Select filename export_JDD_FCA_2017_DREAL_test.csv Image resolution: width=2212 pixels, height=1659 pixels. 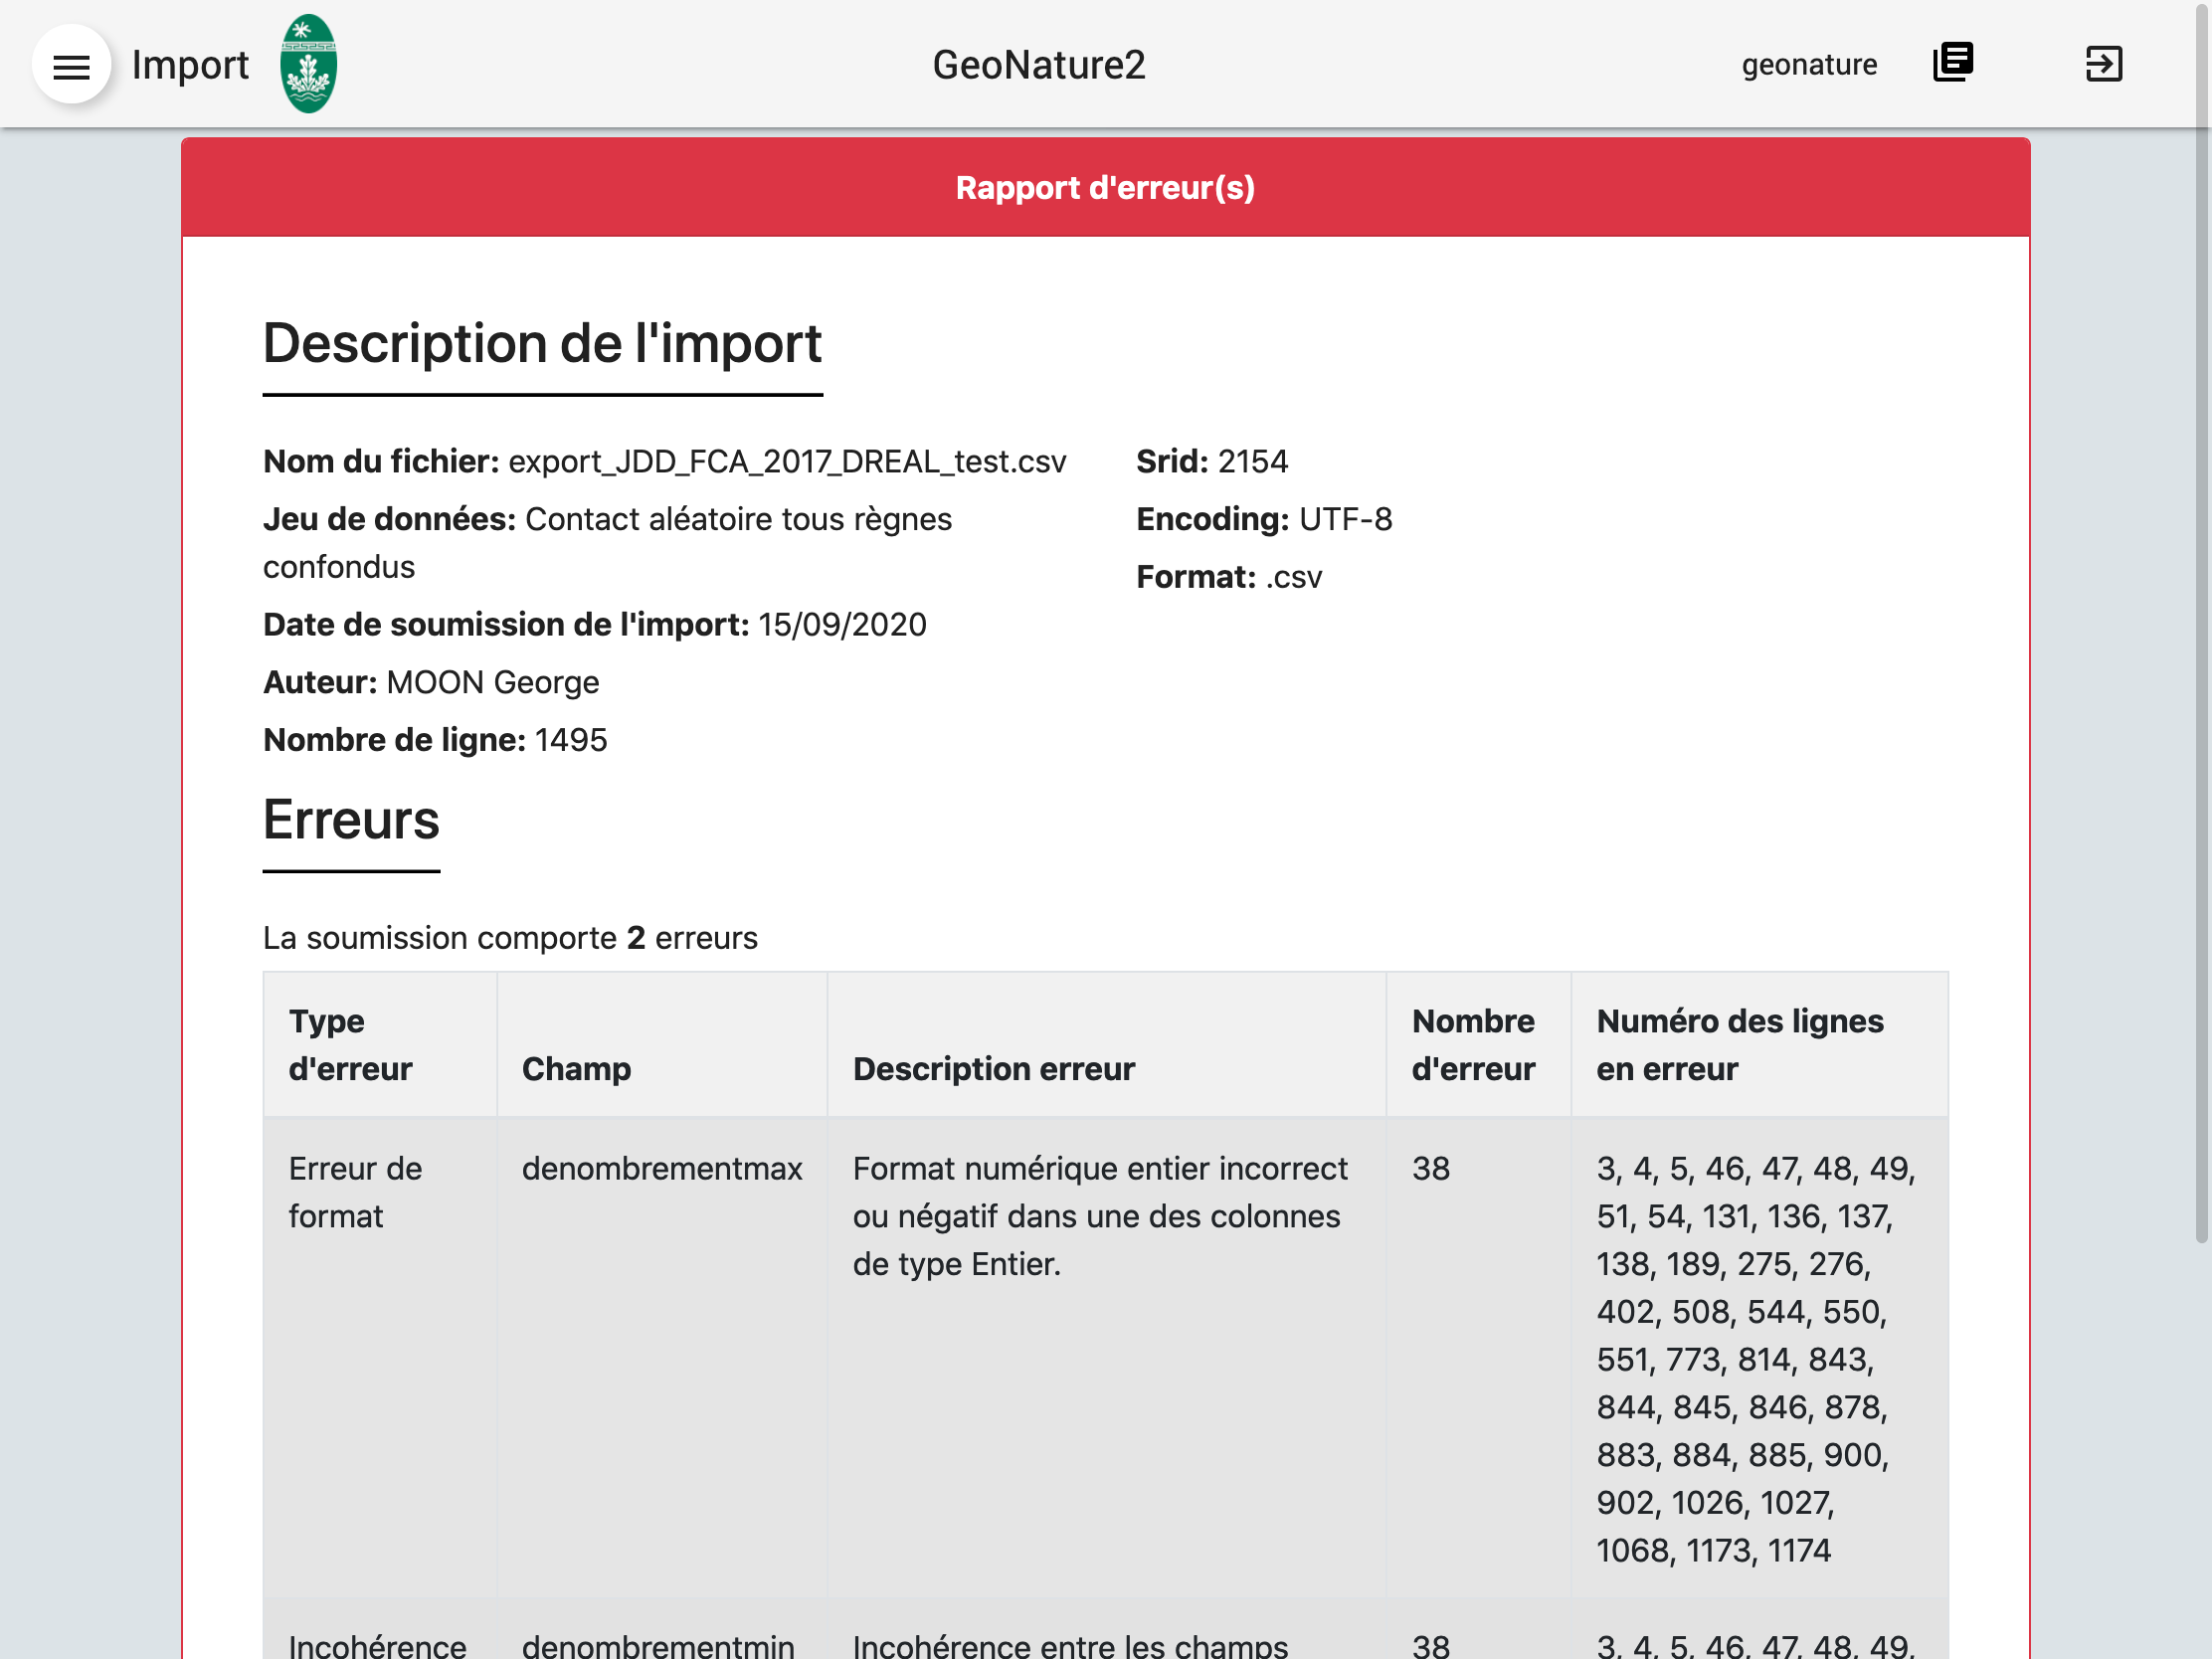[x=787, y=462]
